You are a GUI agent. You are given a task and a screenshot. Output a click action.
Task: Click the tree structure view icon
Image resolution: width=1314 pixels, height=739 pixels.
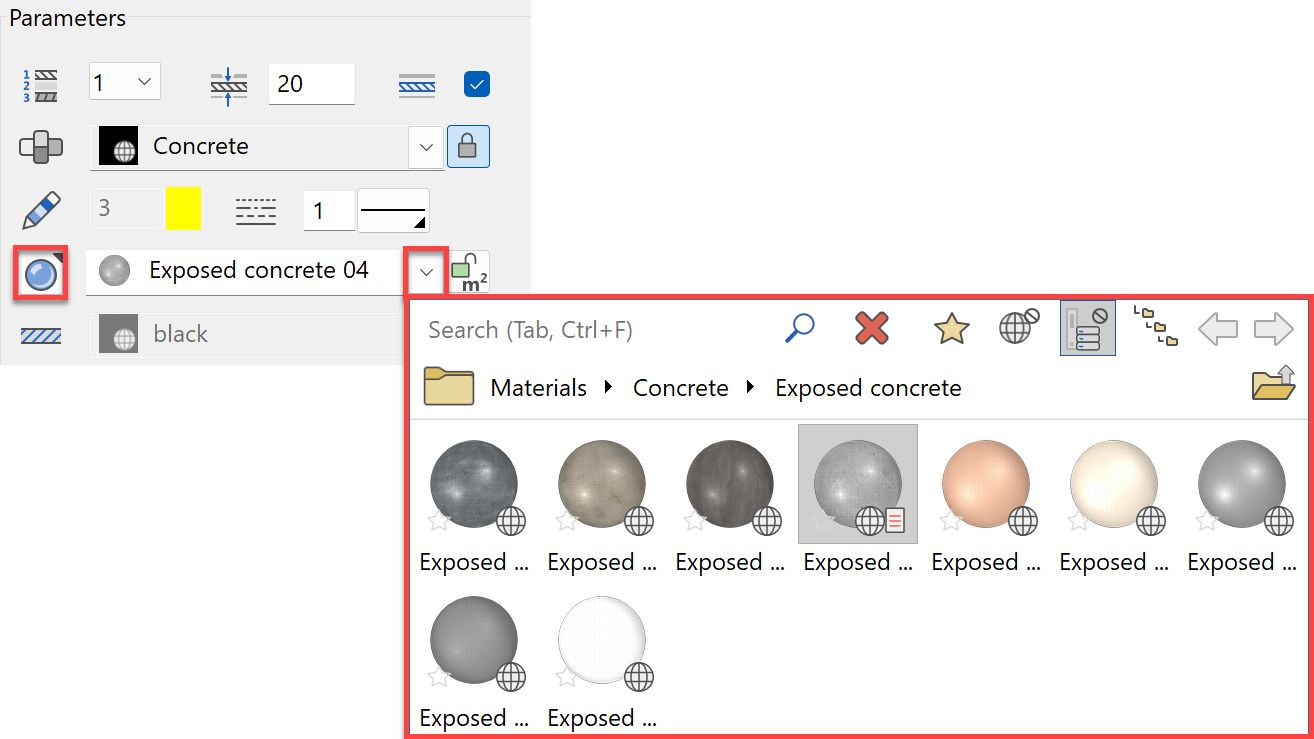(1155, 327)
